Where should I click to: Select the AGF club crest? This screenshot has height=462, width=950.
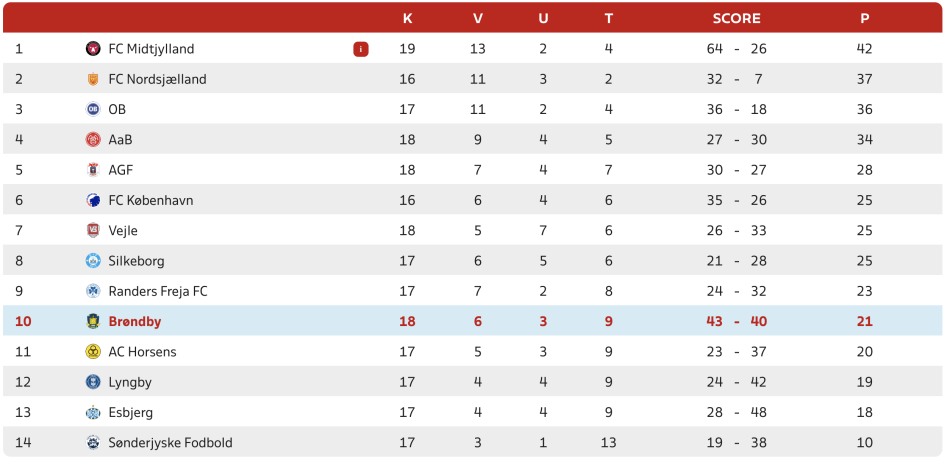pyautogui.click(x=93, y=170)
